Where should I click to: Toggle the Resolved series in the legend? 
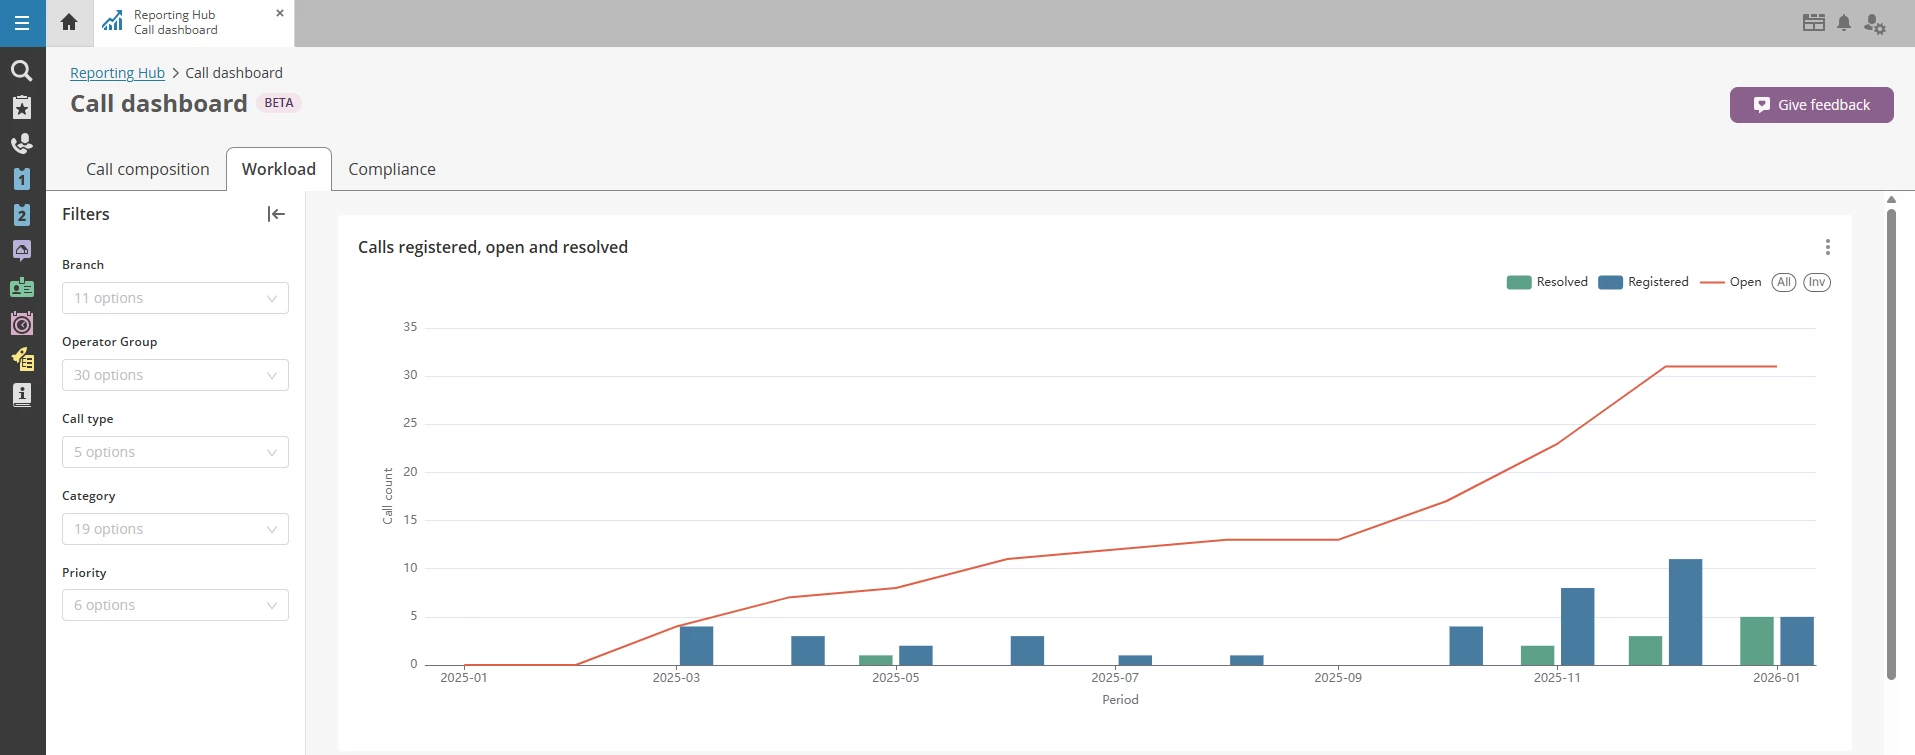(1547, 282)
